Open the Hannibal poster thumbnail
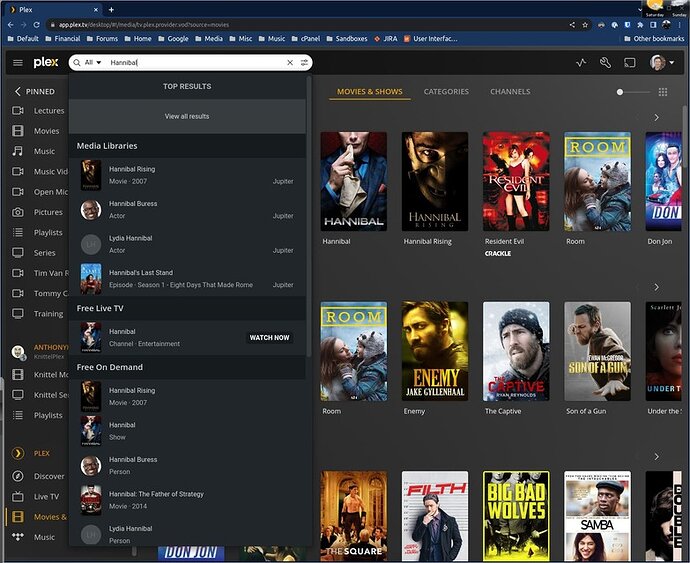This screenshot has width=690, height=563. tap(354, 181)
